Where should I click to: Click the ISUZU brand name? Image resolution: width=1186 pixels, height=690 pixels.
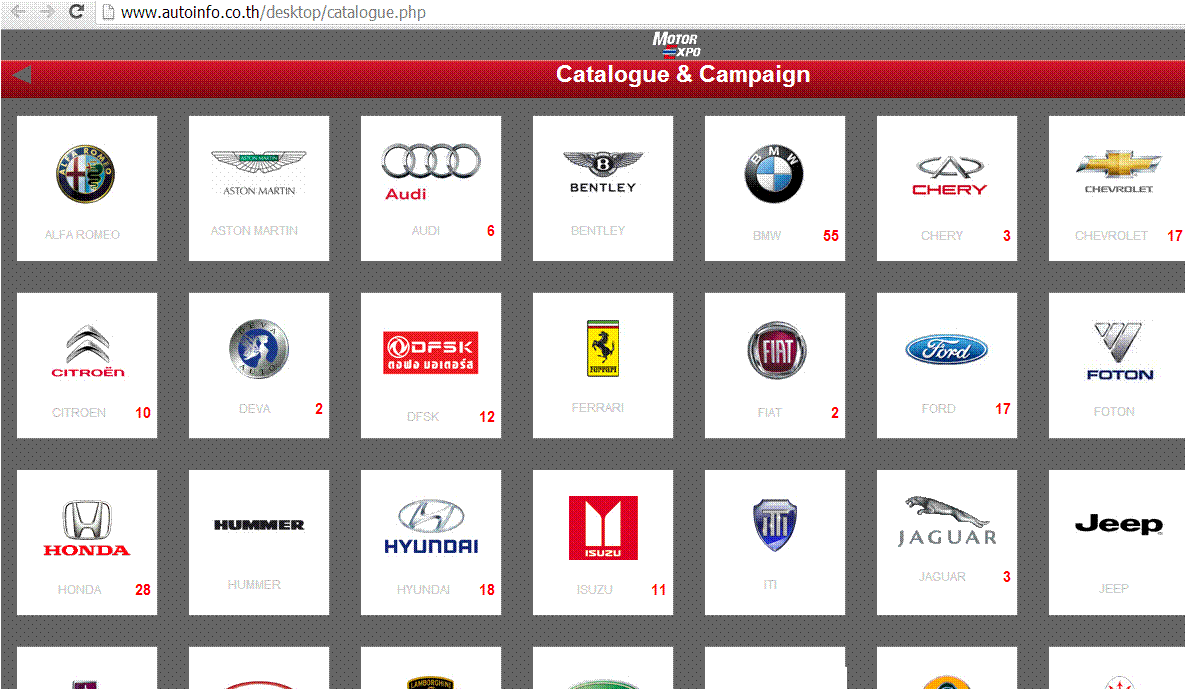(x=595, y=590)
